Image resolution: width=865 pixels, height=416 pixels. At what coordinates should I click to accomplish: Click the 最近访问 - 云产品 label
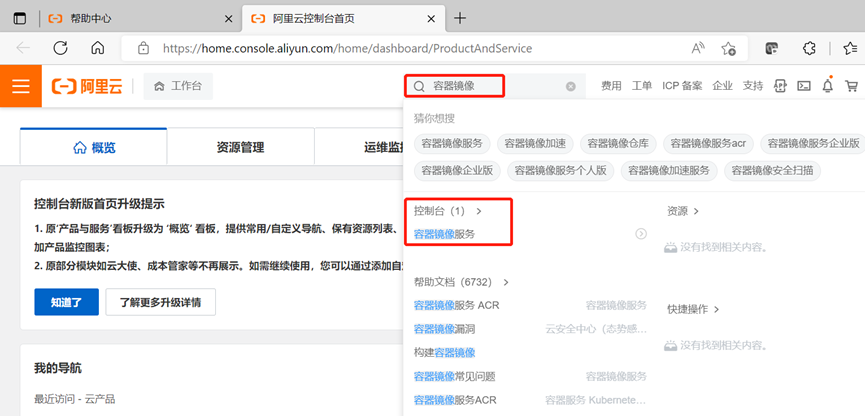[x=74, y=399]
